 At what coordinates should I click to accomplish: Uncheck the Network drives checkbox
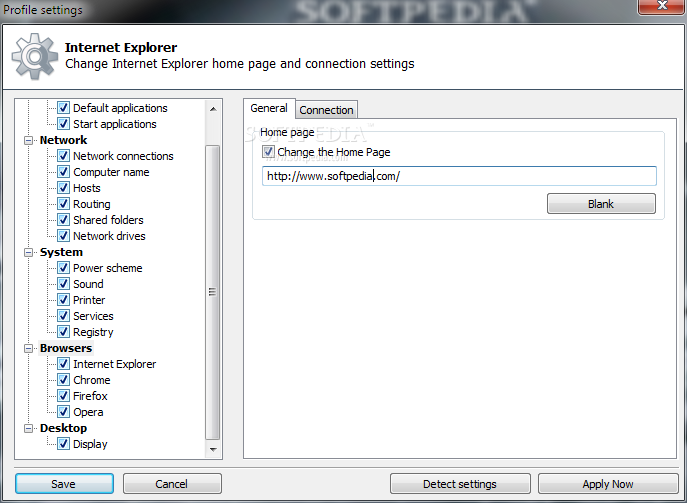tap(64, 236)
